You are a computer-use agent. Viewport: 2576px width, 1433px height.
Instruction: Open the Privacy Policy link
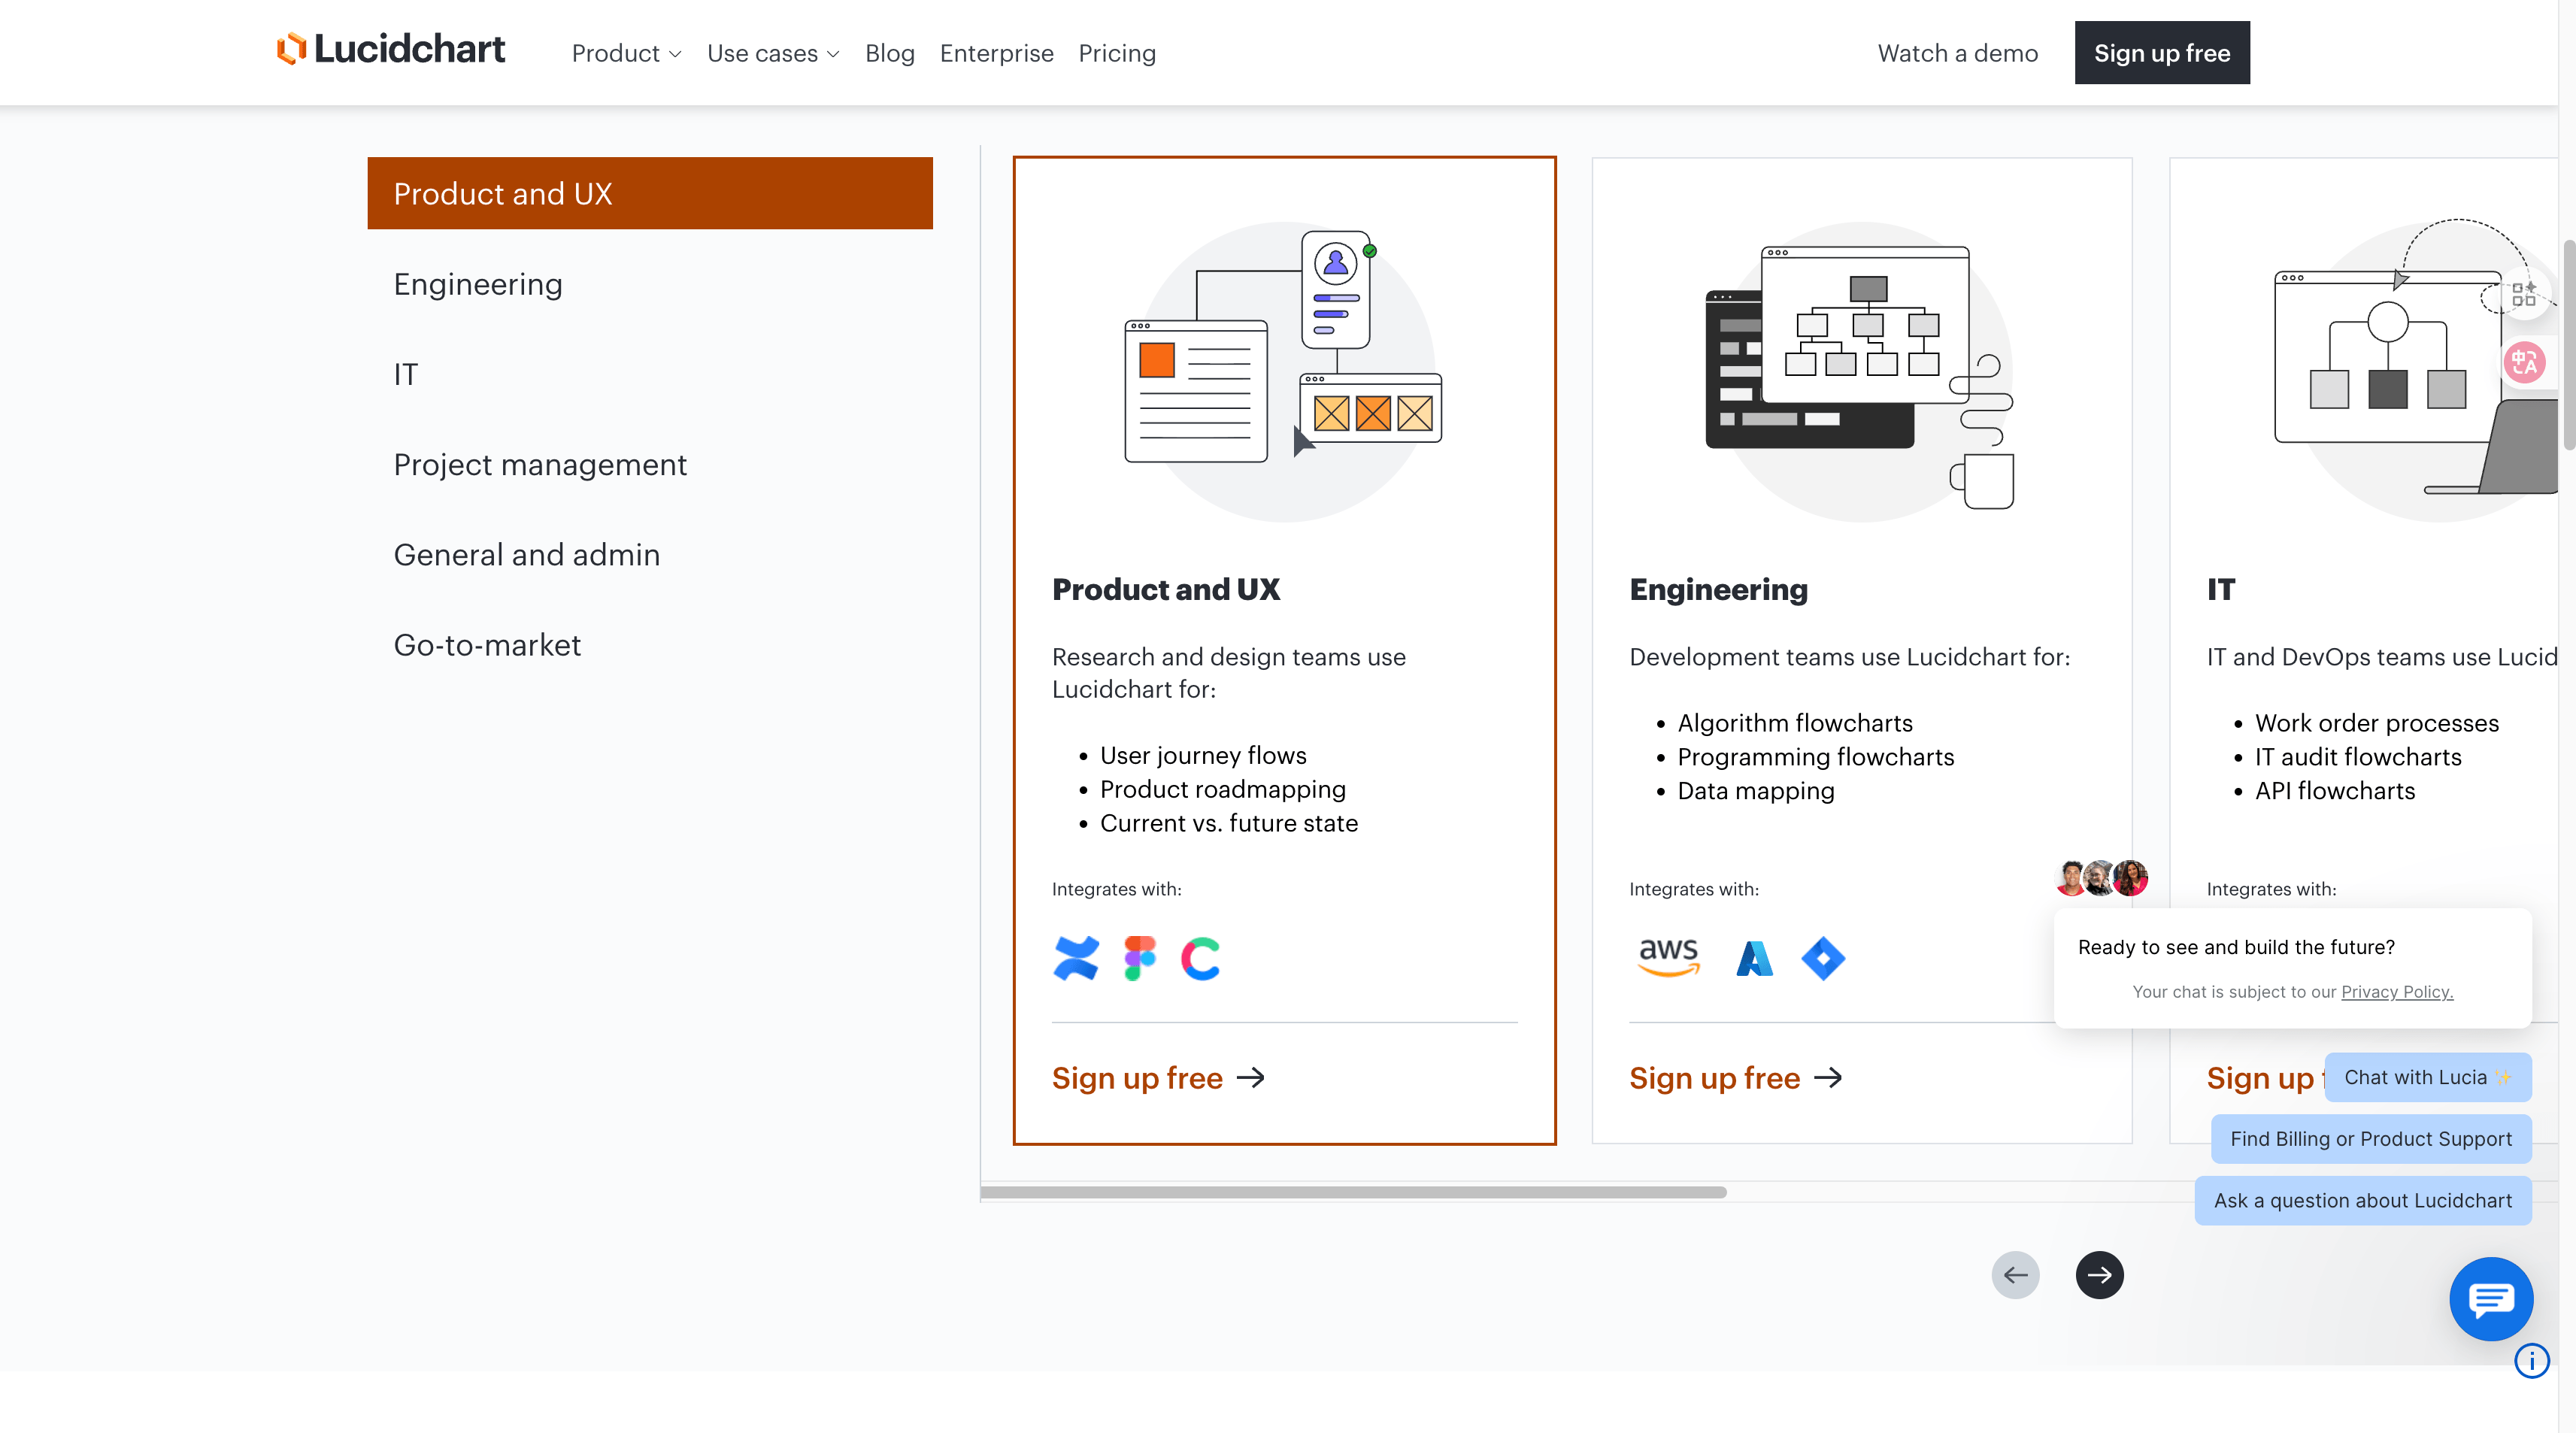tap(2396, 991)
